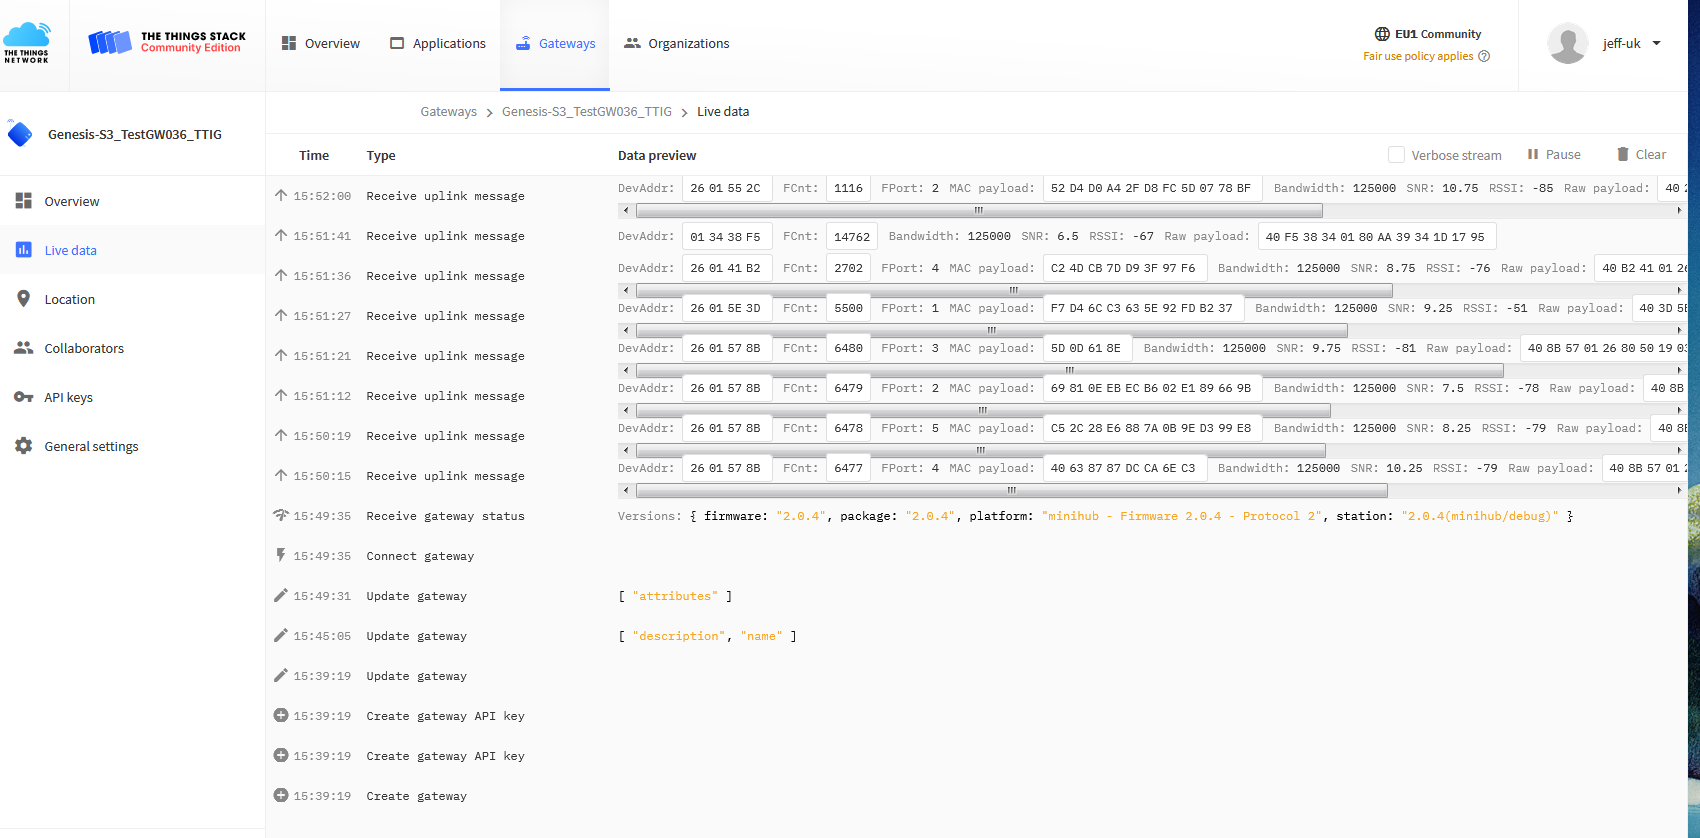The width and height of the screenshot is (1700, 838).
Task: Go to Gateways breadcrumb link
Action: (448, 112)
